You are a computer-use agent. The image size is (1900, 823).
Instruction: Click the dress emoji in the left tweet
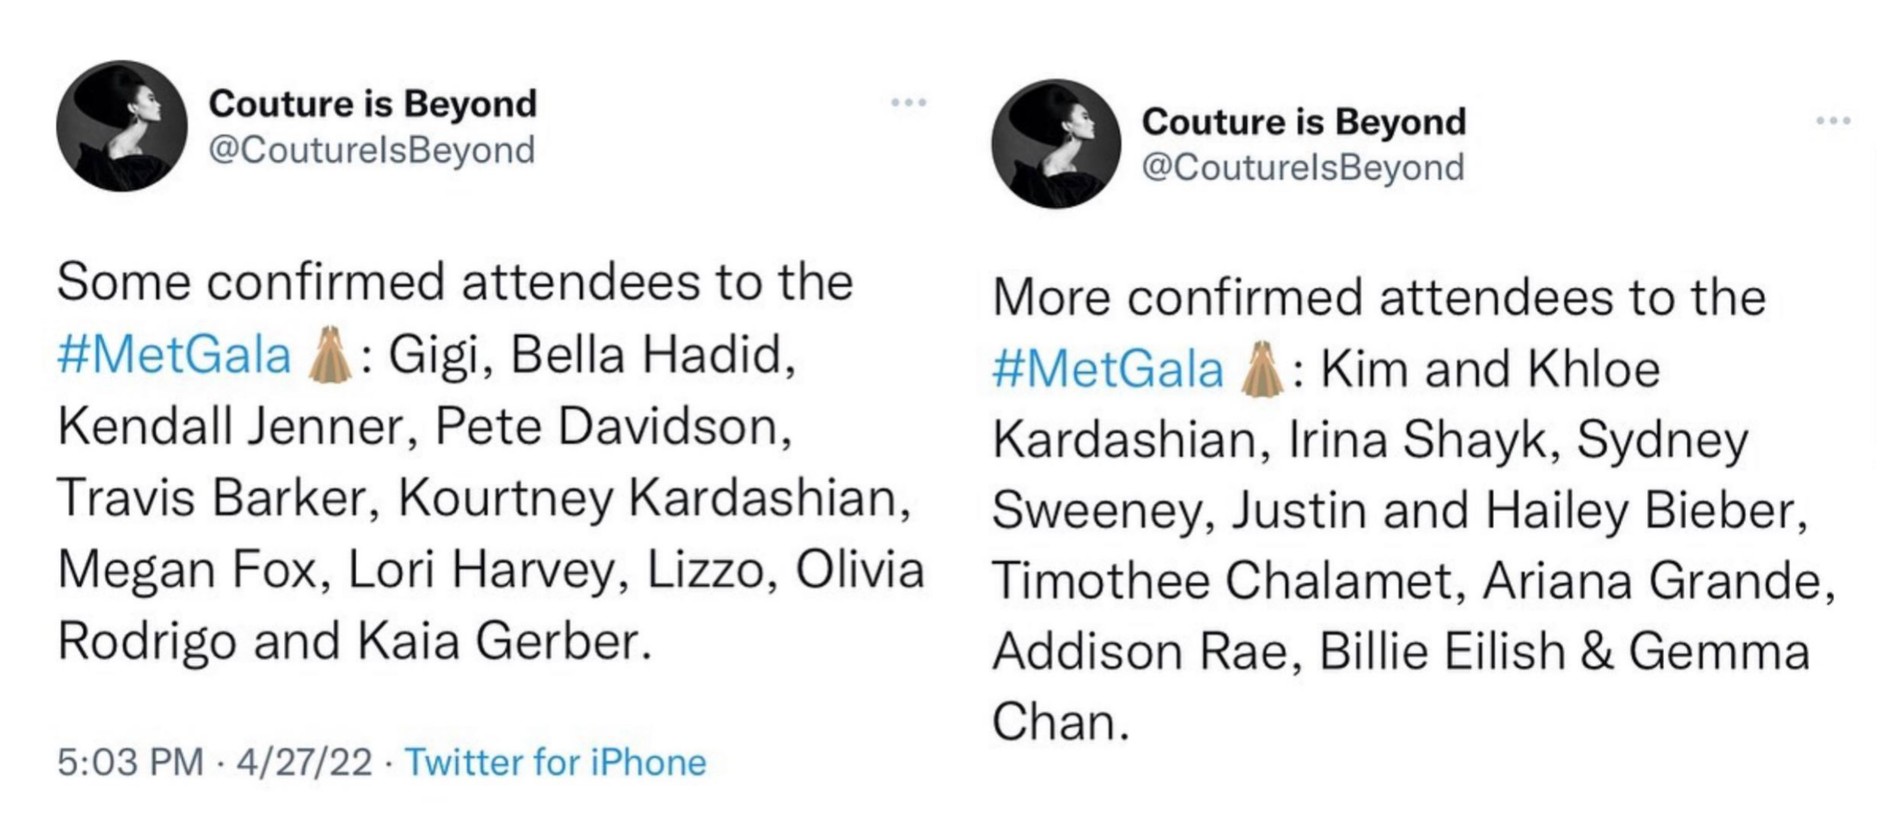point(330,357)
